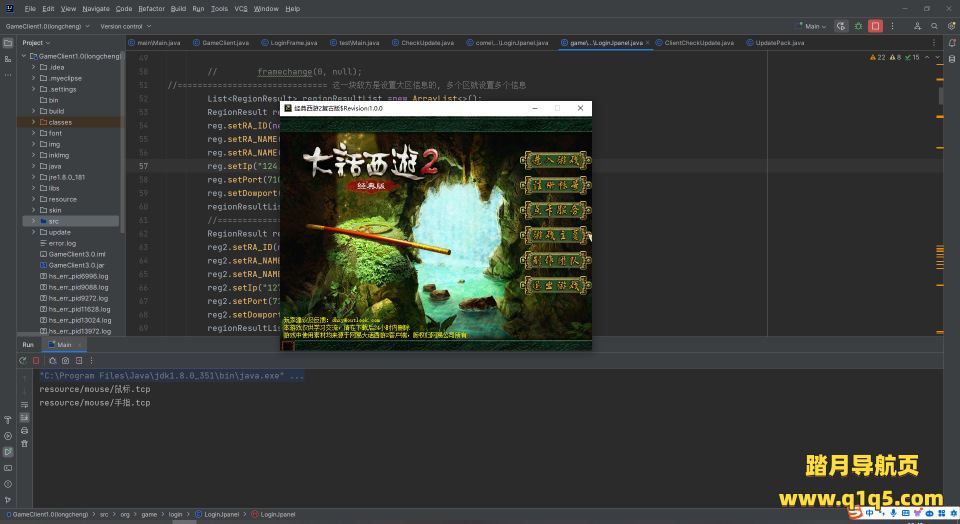The height and width of the screenshot is (524, 960).
Task: Toggle the Project tool window icon
Action: 8,43
